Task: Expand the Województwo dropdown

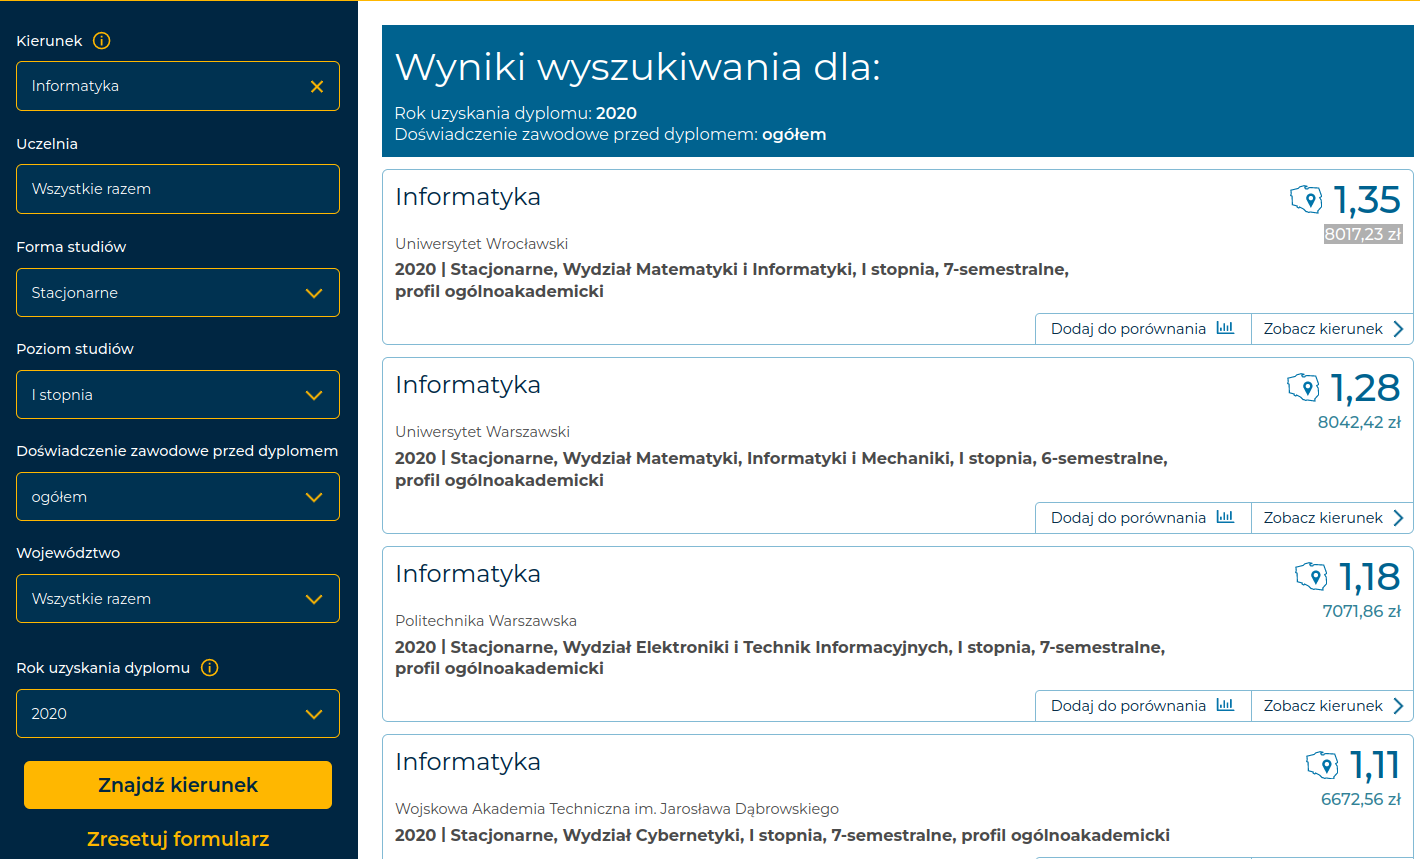Action: 178,599
